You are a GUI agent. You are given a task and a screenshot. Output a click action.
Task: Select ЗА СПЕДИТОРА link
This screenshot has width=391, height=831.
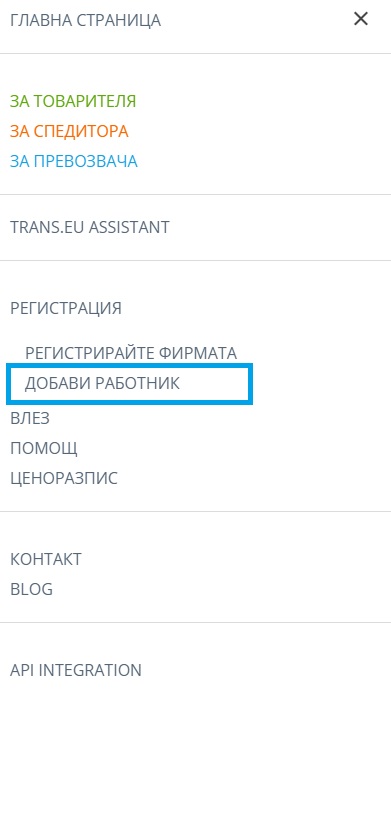click(69, 131)
